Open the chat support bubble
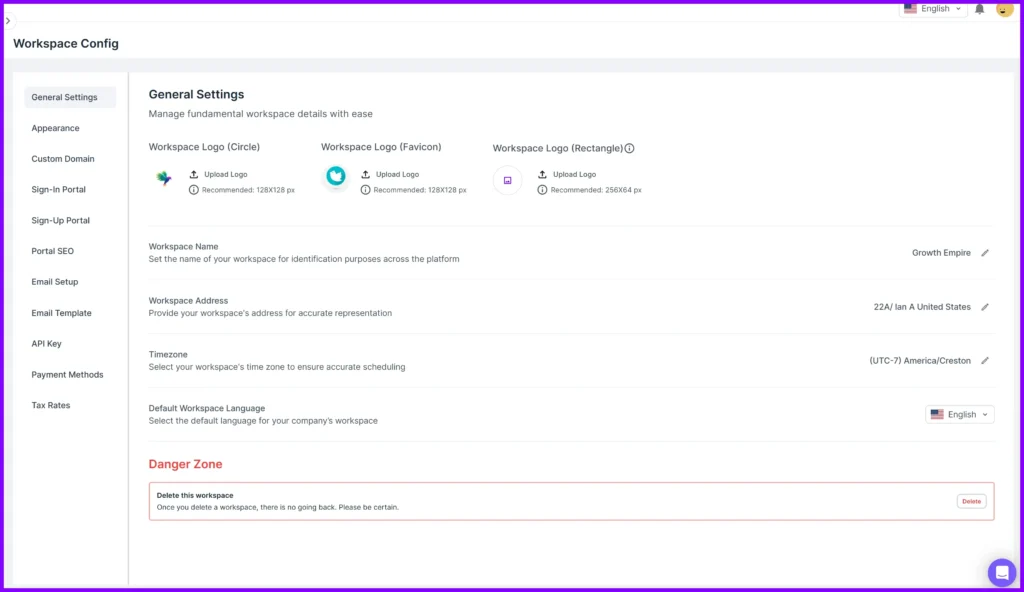 click(x=1001, y=572)
